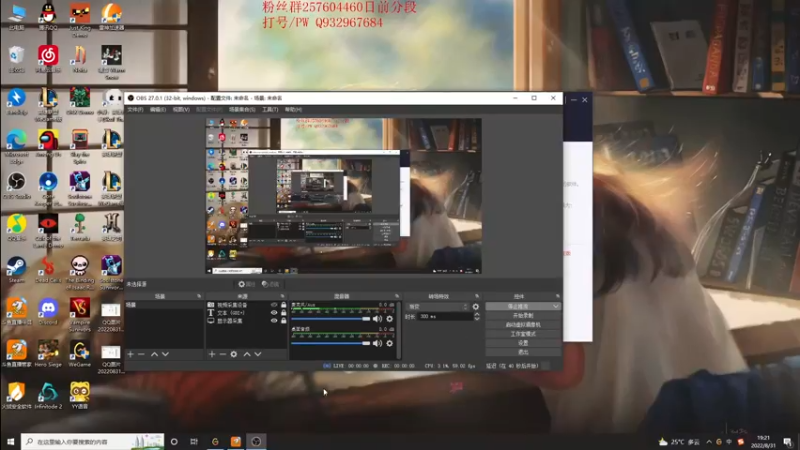The height and width of the screenshot is (450, 800).
Task: Pop out the Scene Transitions dock
Action: coord(477,296)
